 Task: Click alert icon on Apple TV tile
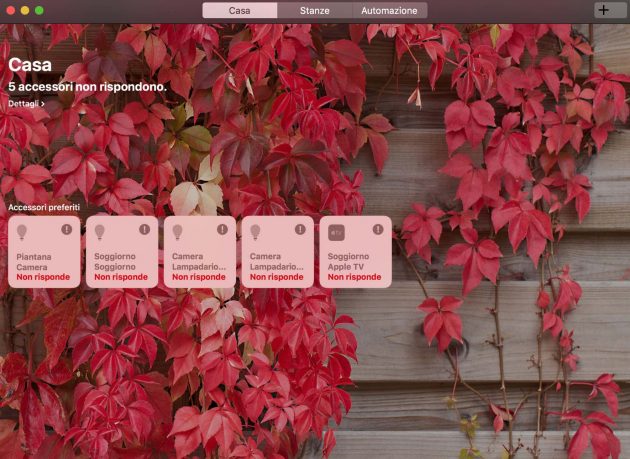pyautogui.click(x=378, y=230)
